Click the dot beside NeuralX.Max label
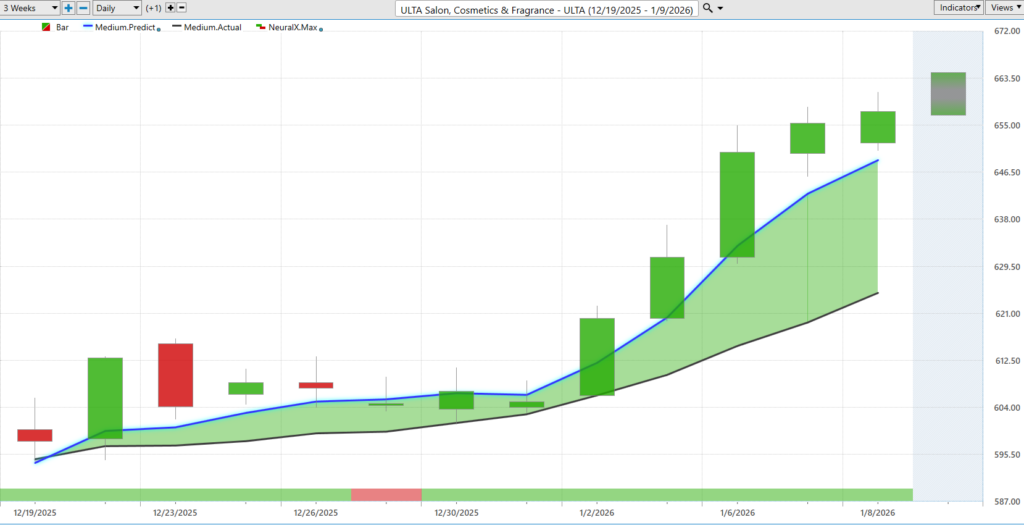 (x=321, y=29)
